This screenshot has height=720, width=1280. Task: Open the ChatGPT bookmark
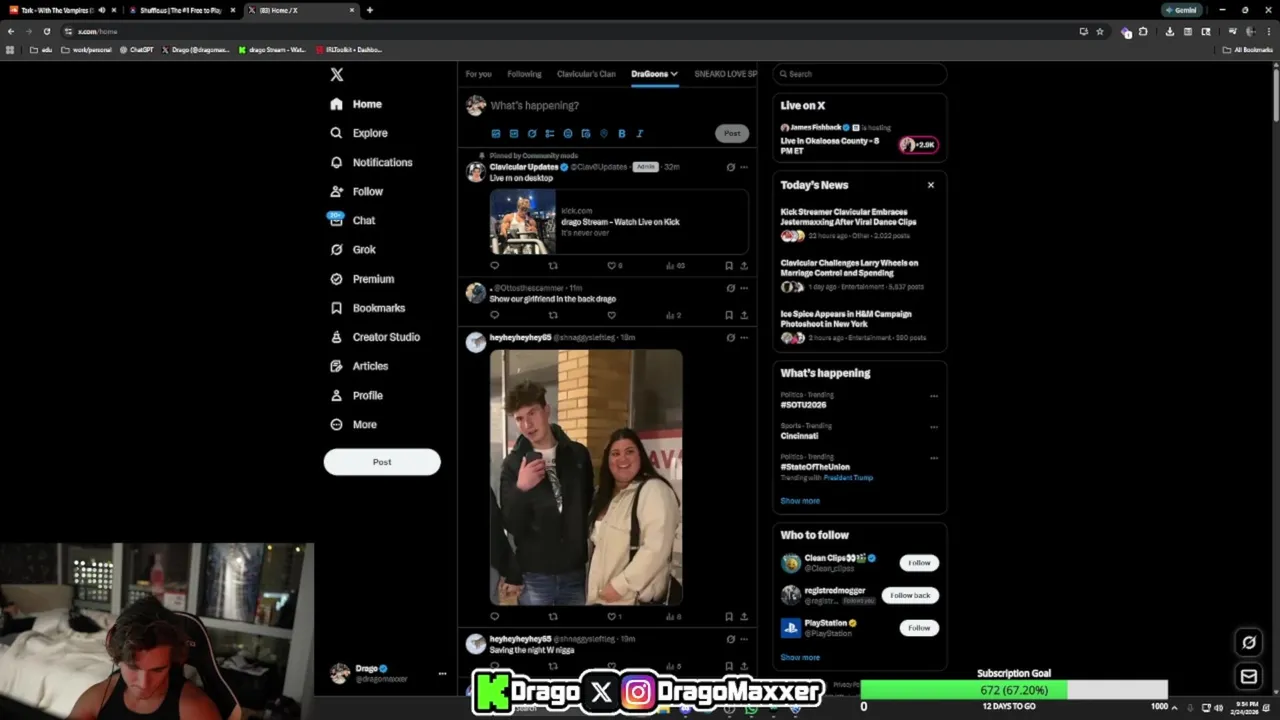pyautogui.click(x=137, y=49)
